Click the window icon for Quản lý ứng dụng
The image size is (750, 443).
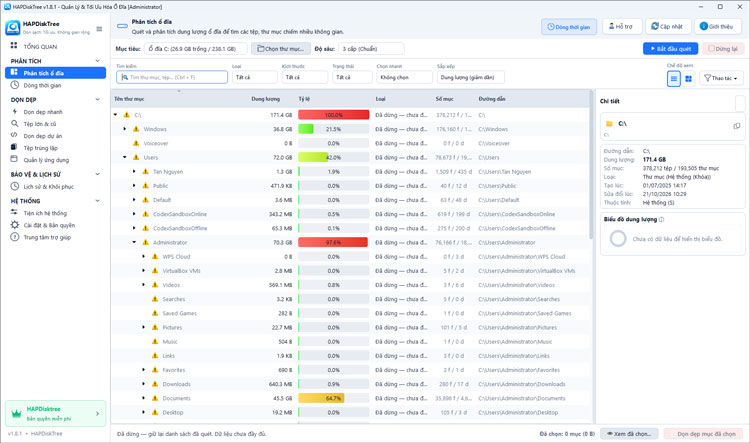tap(14, 159)
